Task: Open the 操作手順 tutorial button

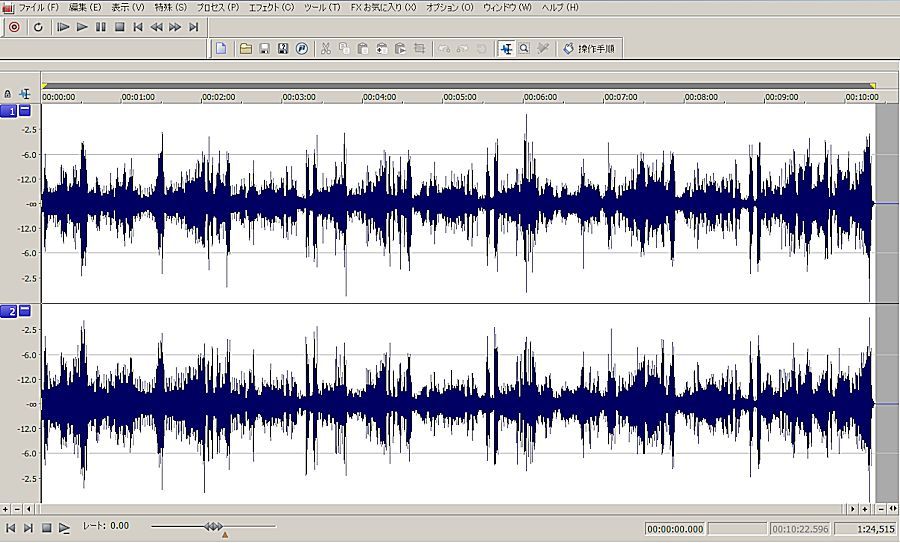Action: 589,49
